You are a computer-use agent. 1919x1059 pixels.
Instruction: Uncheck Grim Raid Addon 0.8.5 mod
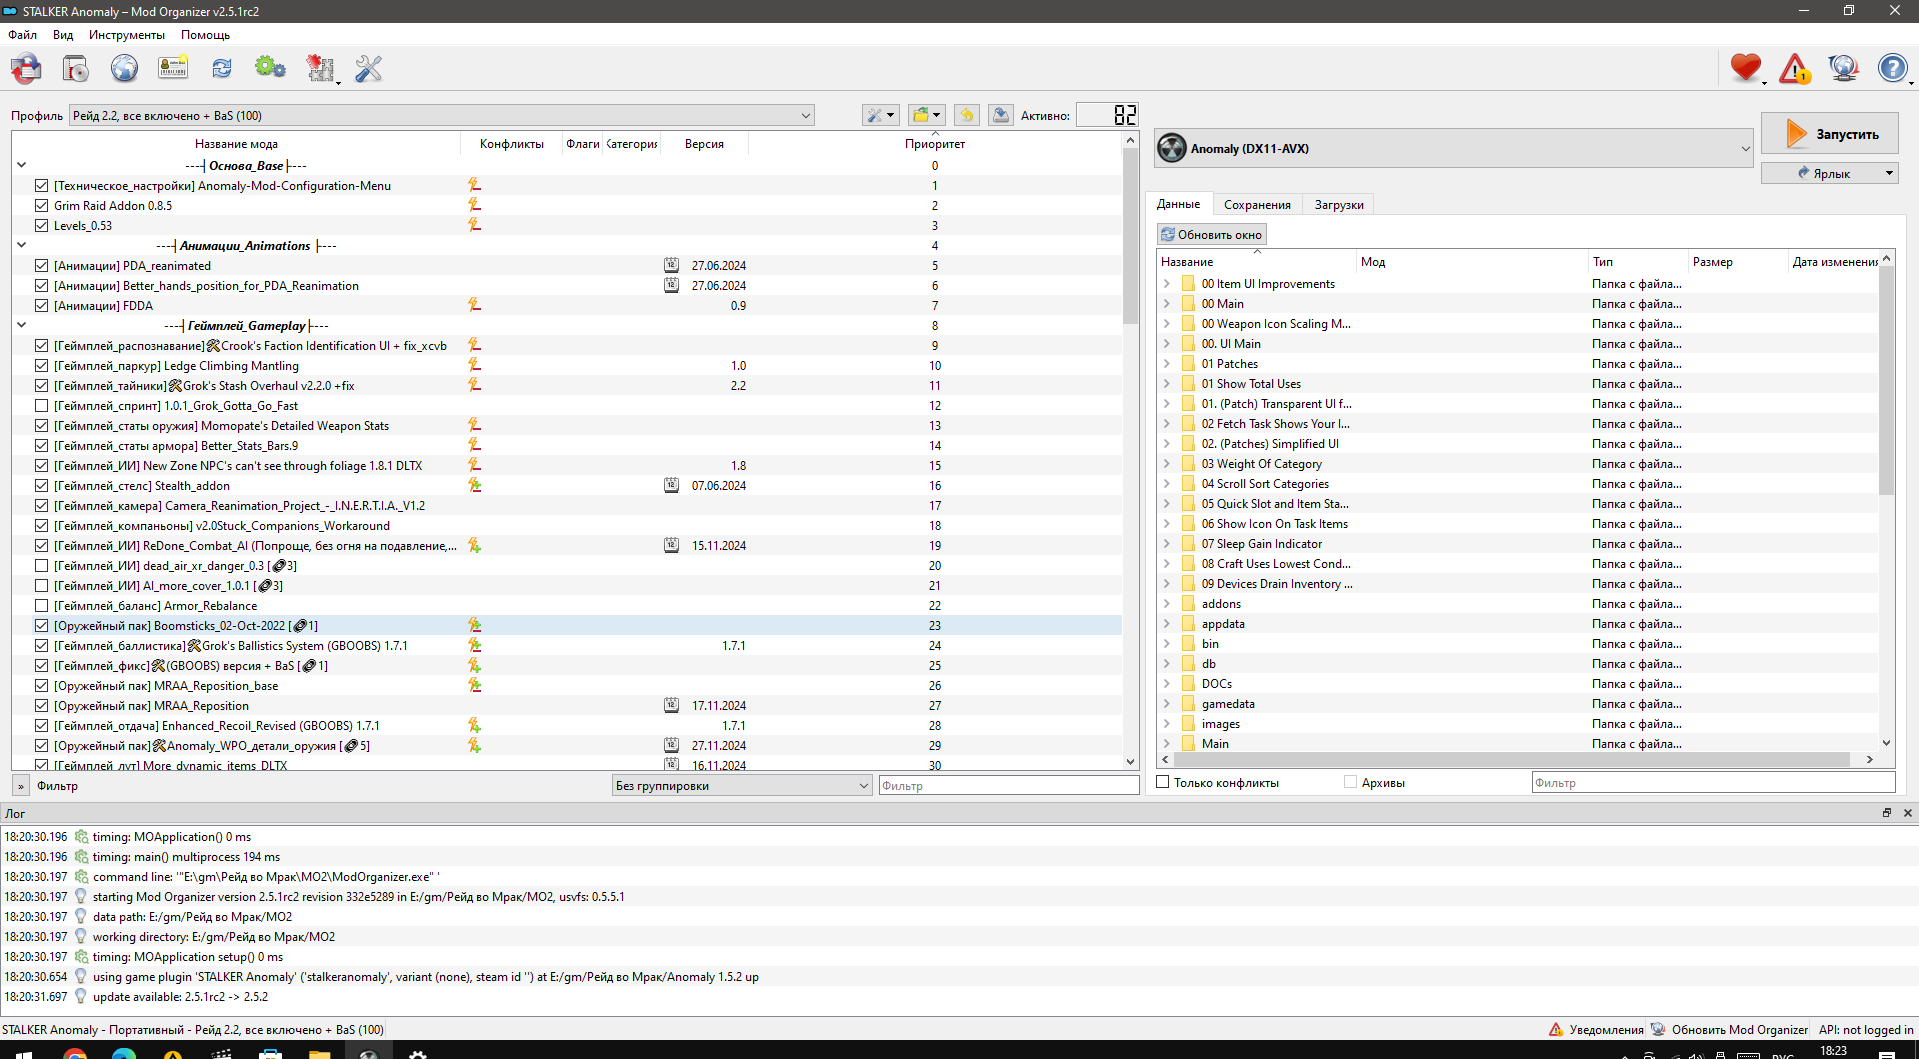pyautogui.click(x=41, y=205)
